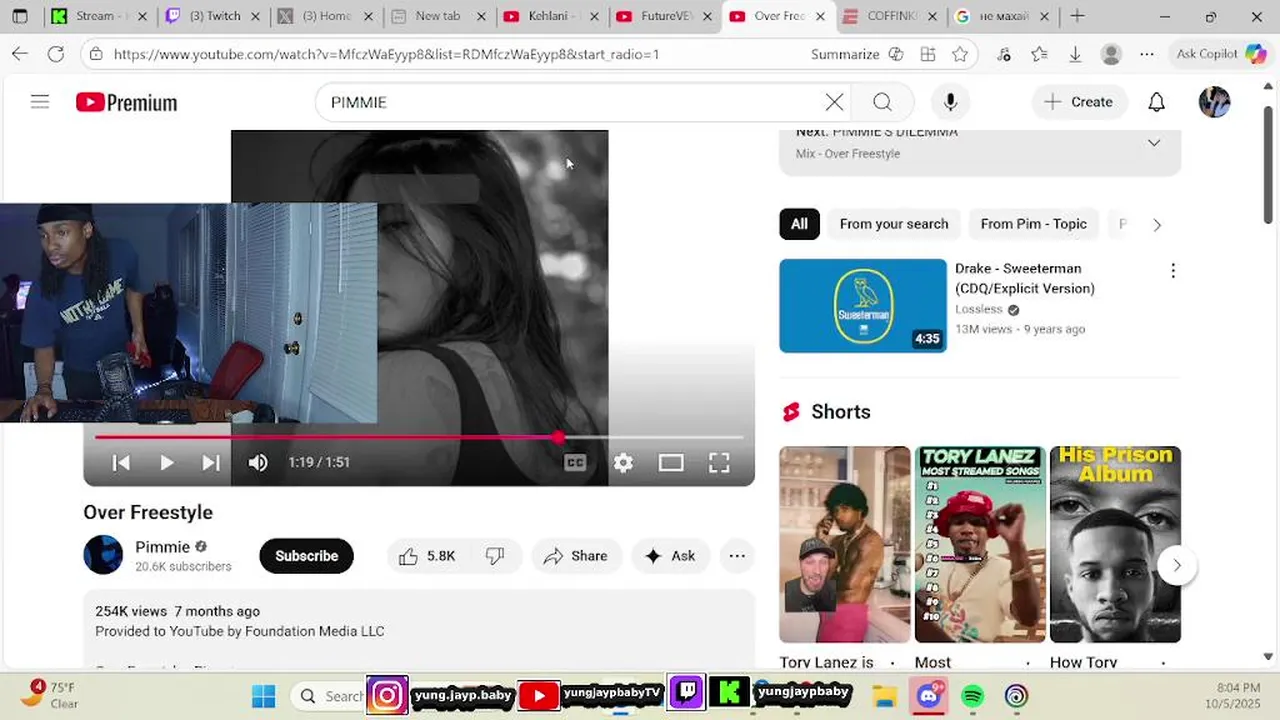This screenshot has height=720, width=1280.
Task: Mute the video with speaker icon
Action: coord(258,462)
